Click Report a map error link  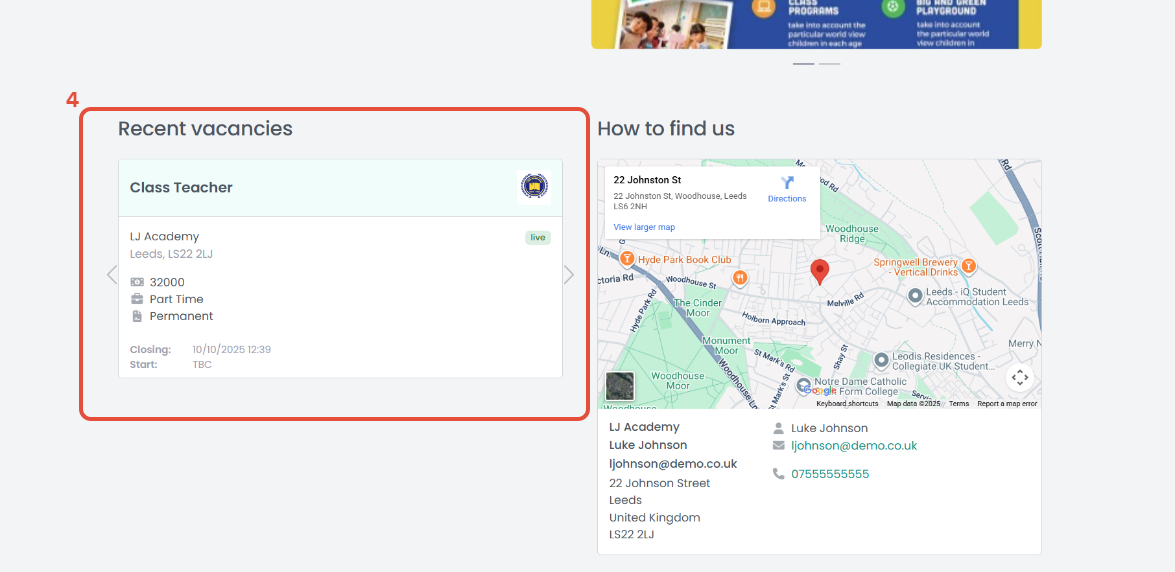(1007, 403)
